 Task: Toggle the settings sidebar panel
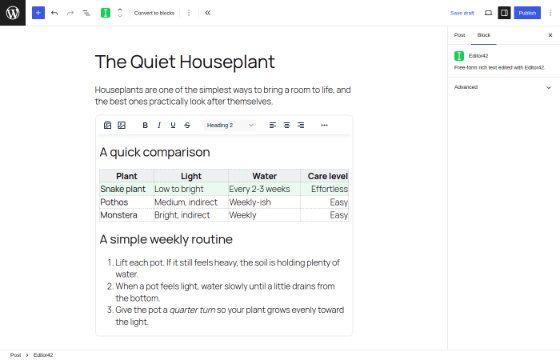point(504,13)
